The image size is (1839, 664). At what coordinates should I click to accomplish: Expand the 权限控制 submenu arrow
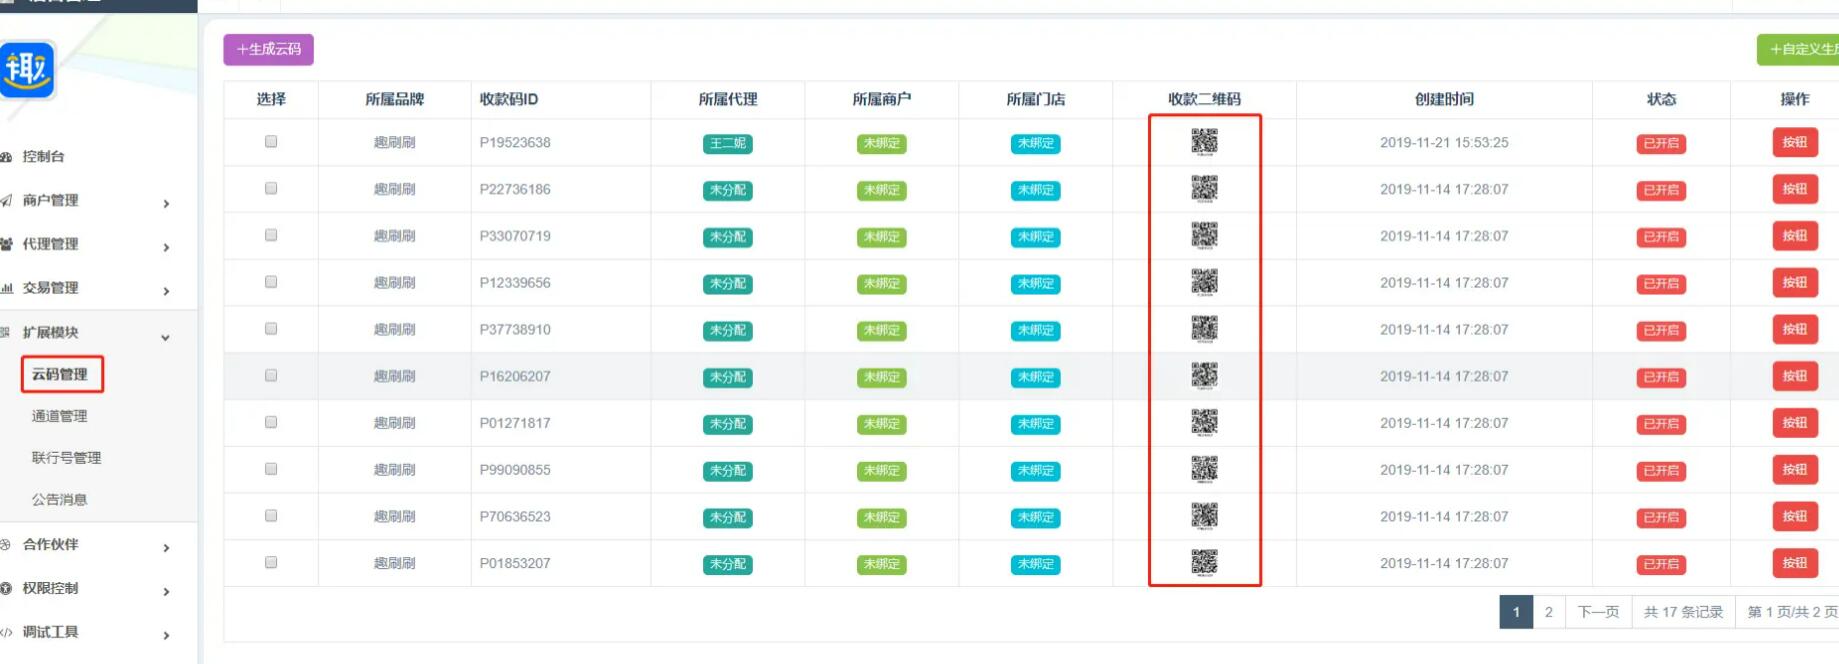point(166,592)
